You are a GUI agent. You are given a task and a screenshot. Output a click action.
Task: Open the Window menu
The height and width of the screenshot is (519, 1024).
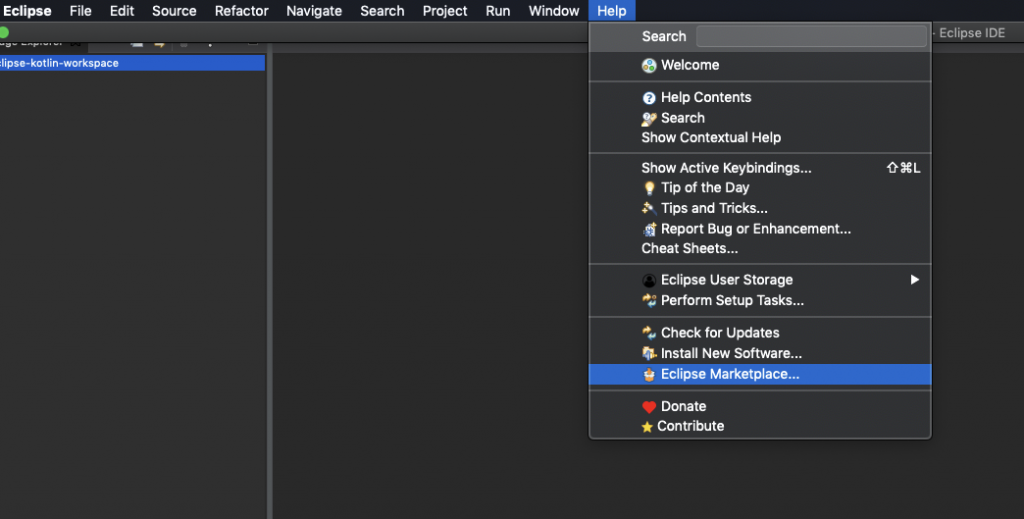point(554,11)
